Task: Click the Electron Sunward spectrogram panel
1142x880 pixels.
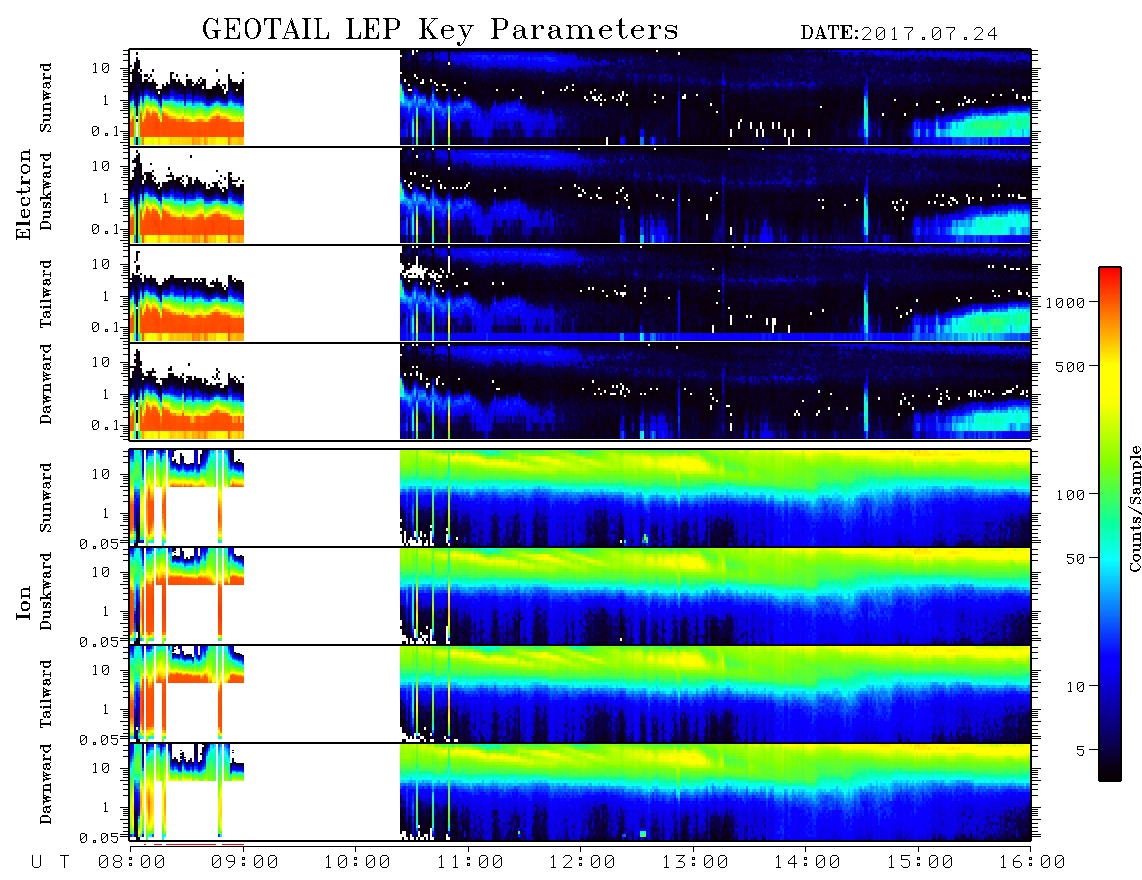Action: click(580, 98)
